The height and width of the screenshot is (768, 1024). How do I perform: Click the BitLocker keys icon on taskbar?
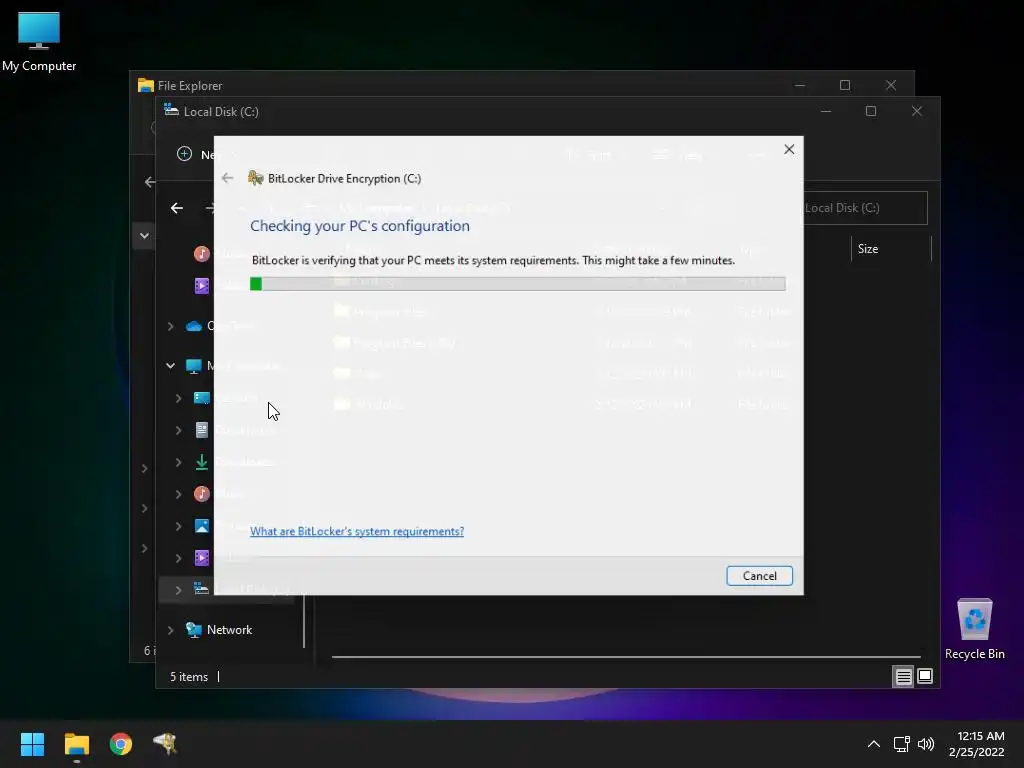[x=165, y=744]
